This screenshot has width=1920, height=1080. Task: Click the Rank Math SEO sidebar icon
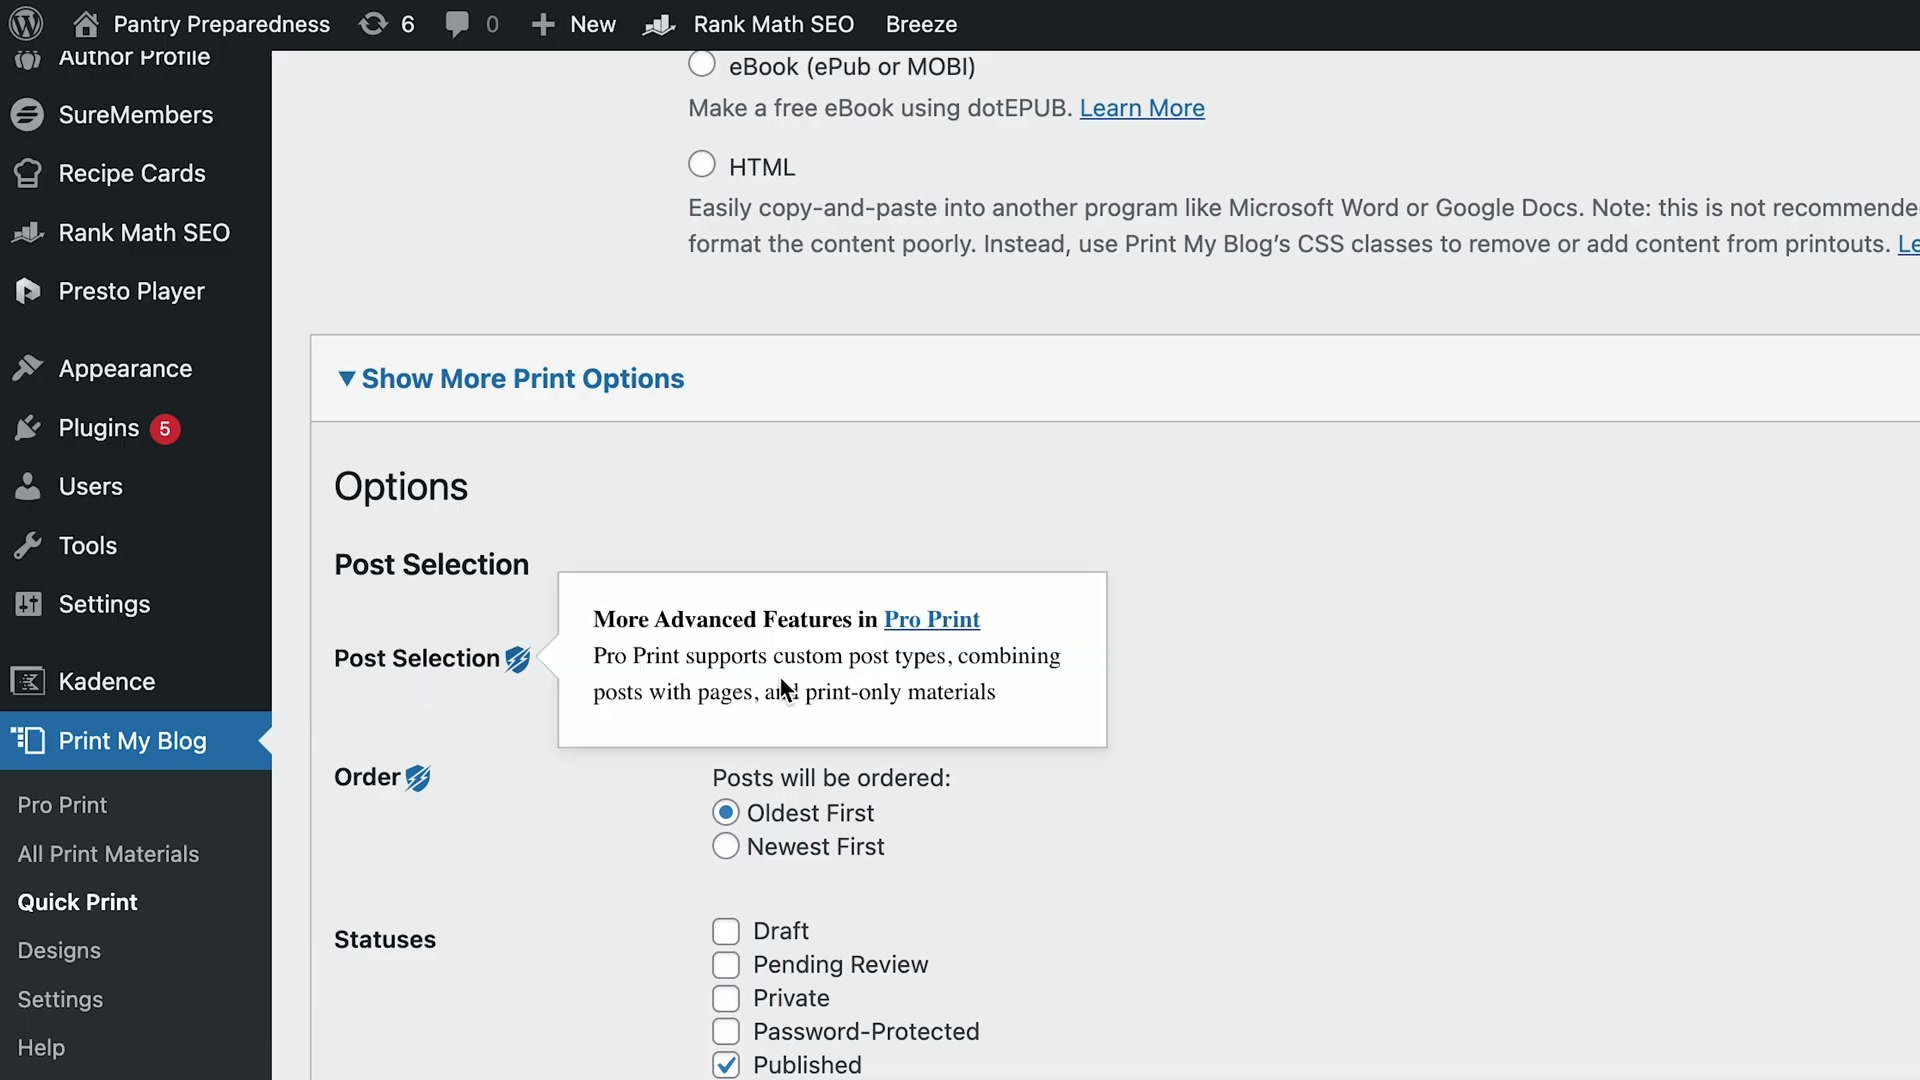pos(28,232)
